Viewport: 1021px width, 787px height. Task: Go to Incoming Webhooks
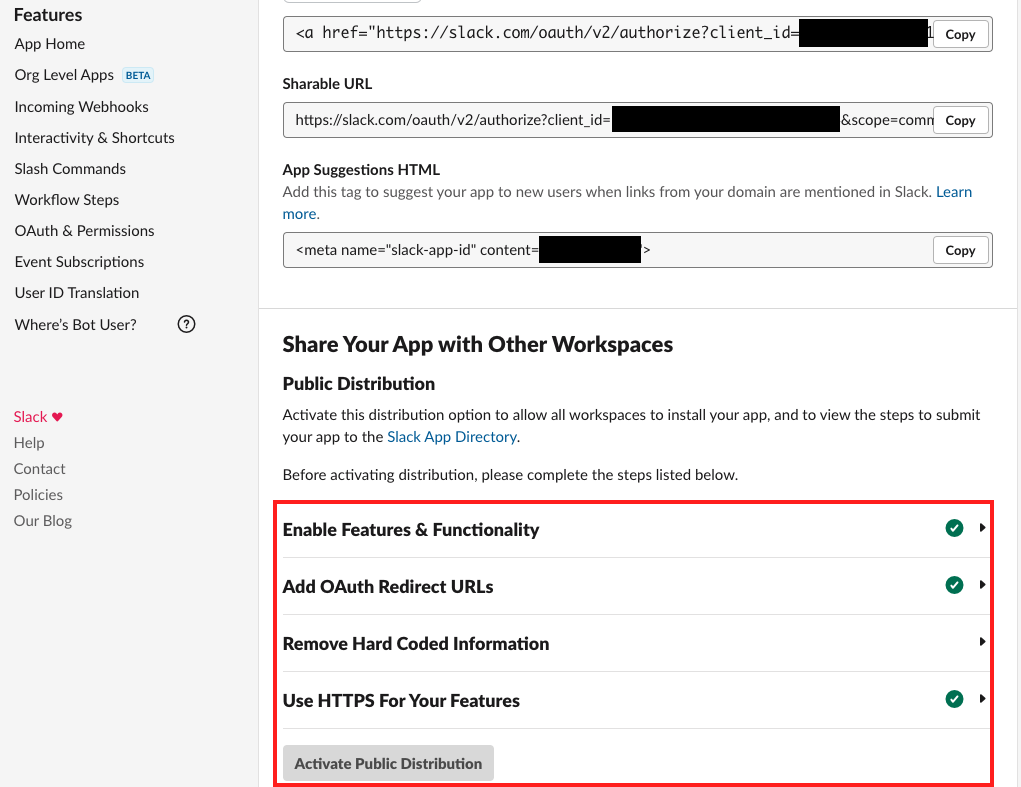coord(81,106)
